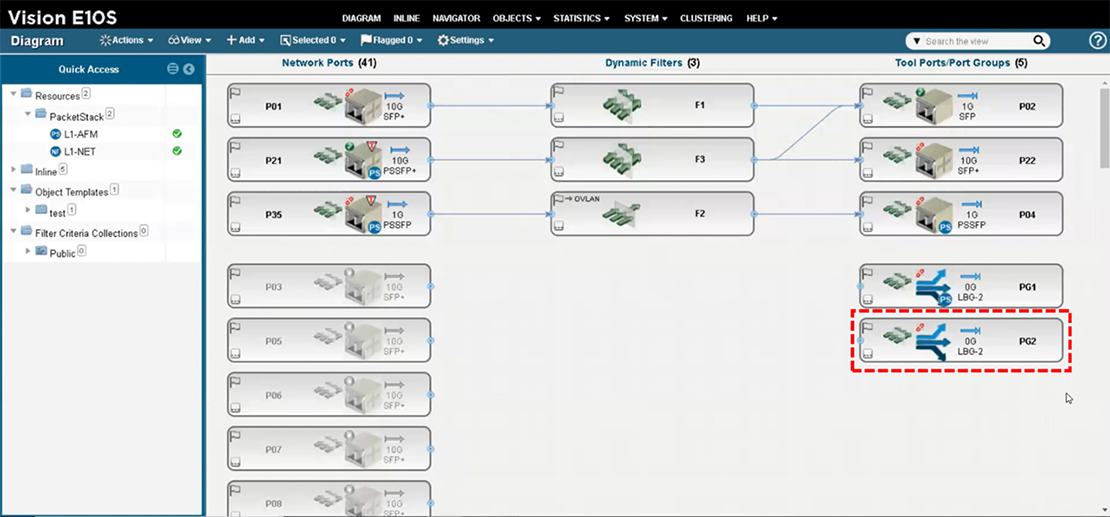This screenshot has width=1110, height=517.
Task: Select L1-AFM in PacketStack tree
Action: pyautogui.click(x=80, y=134)
